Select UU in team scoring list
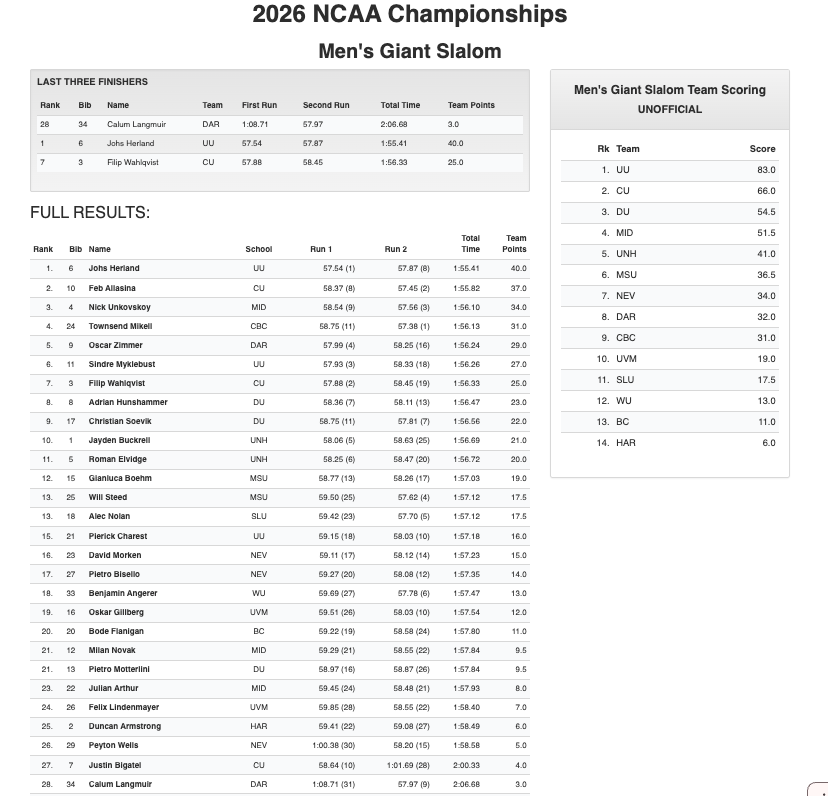 623,170
